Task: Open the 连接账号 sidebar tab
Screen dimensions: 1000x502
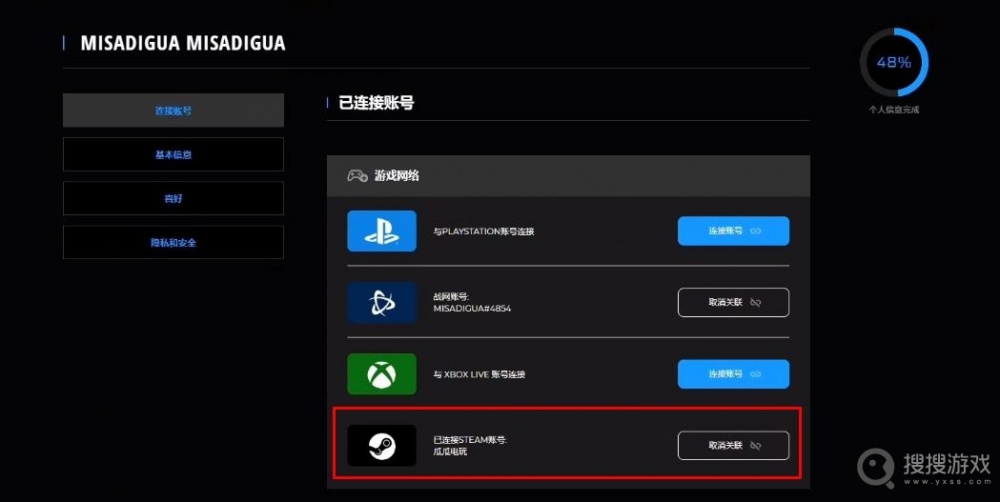Action: click(x=173, y=110)
